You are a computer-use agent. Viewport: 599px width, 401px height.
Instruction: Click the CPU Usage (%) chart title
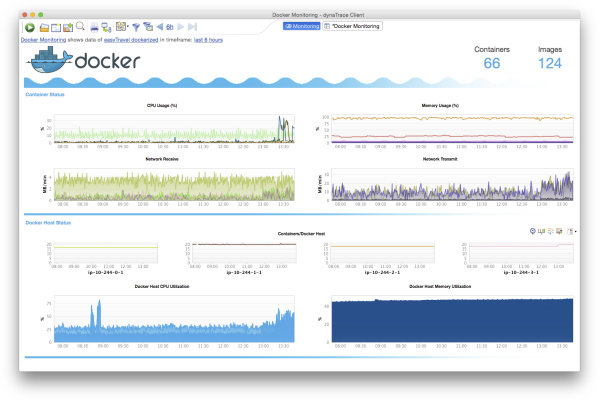(x=162, y=105)
